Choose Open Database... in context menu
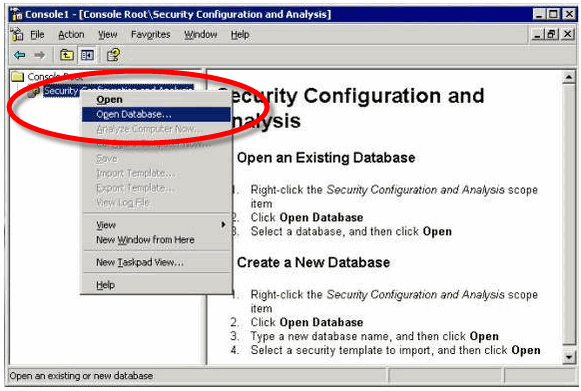Viewport: 581px width, 391px height. click(x=156, y=114)
